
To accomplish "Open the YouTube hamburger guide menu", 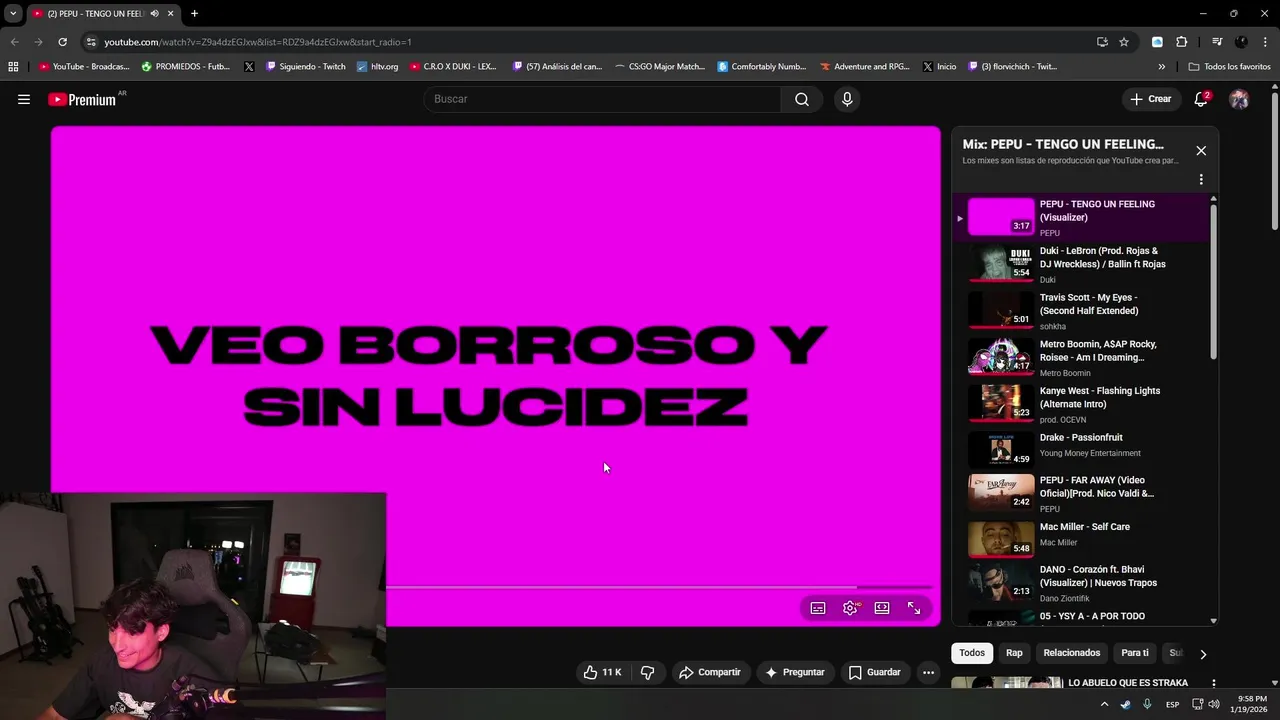I will [x=24, y=99].
